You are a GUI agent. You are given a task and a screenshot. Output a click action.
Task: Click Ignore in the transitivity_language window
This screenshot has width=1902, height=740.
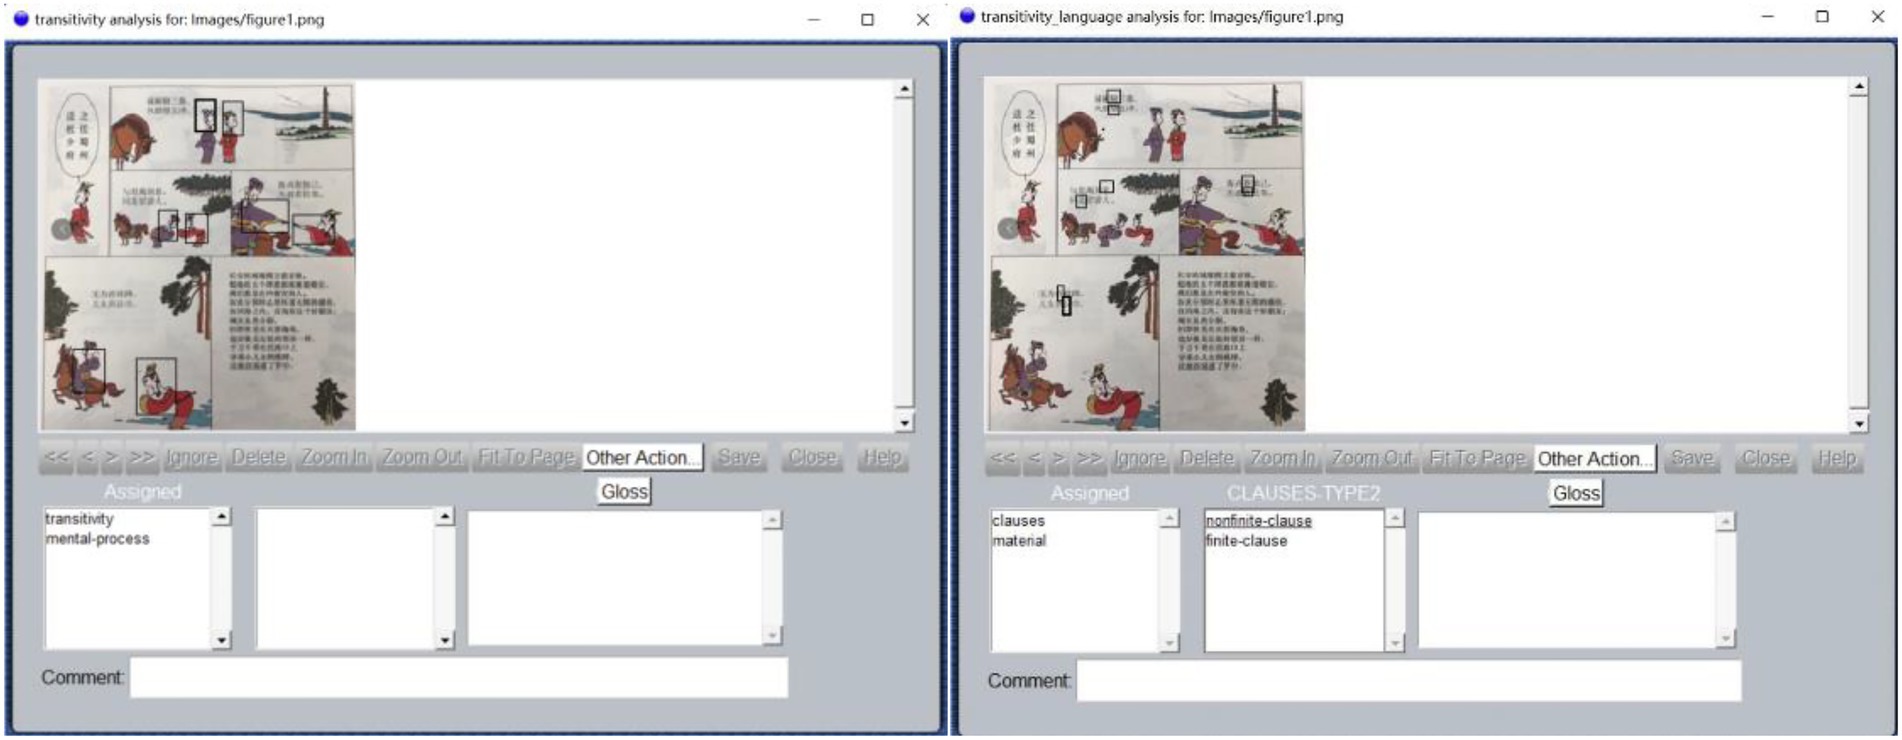click(1139, 459)
